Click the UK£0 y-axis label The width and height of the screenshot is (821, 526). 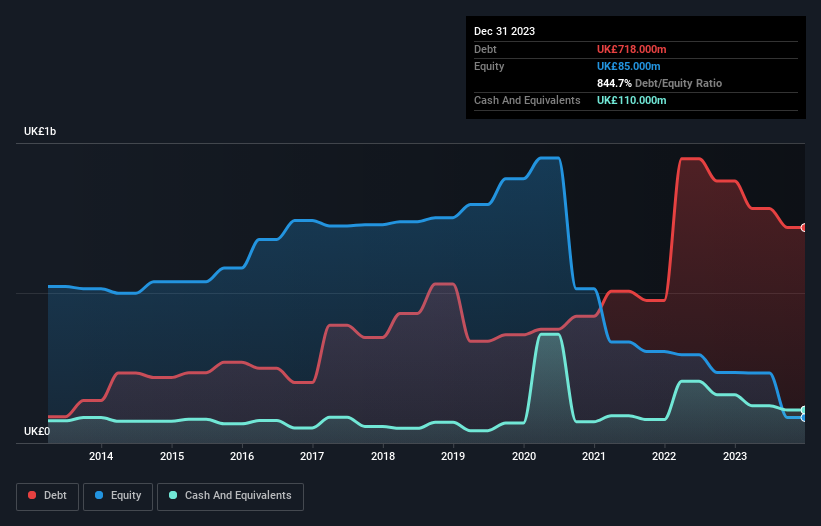coord(37,431)
